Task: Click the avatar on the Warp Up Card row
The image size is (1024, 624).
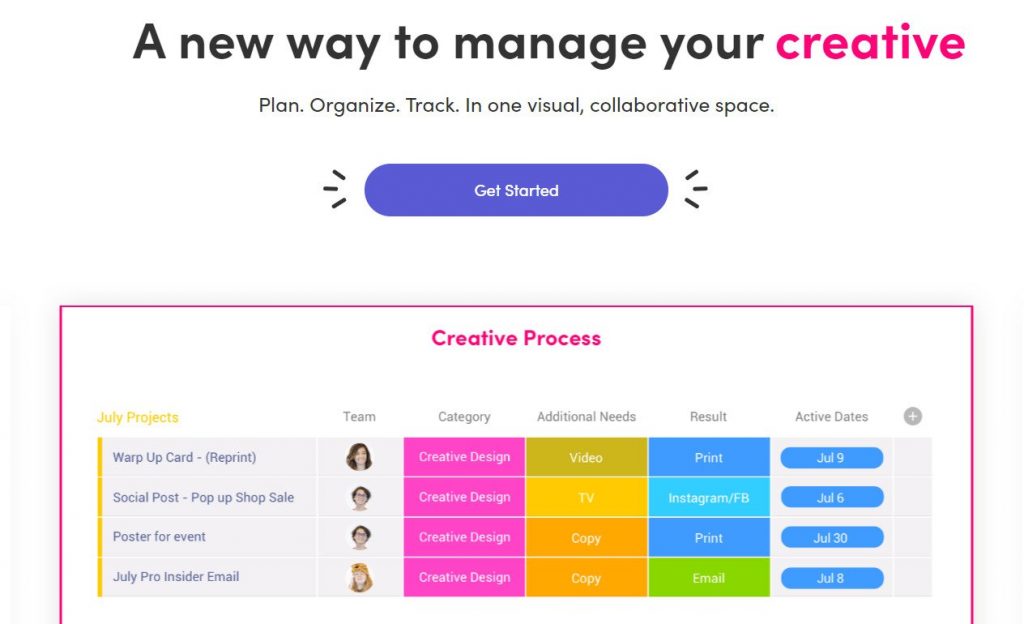Action: 359,457
